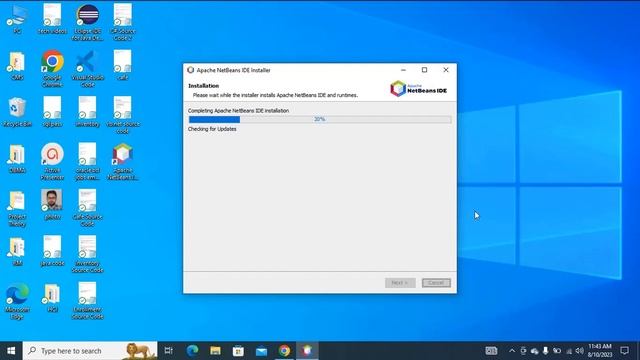
Task: Minimize the Apache NetBeans IDE Installer window
Action: pyautogui.click(x=403, y=70)
